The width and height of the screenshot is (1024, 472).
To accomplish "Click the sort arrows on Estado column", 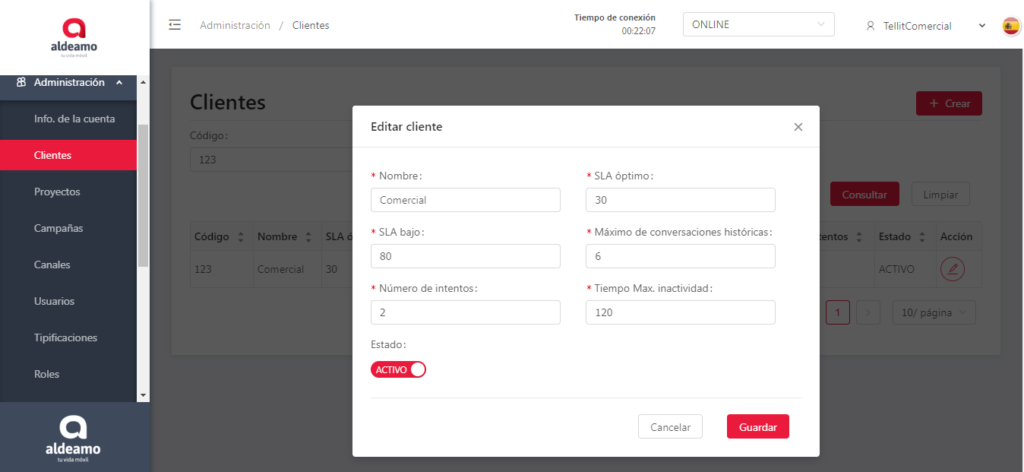I will [921, 237].
